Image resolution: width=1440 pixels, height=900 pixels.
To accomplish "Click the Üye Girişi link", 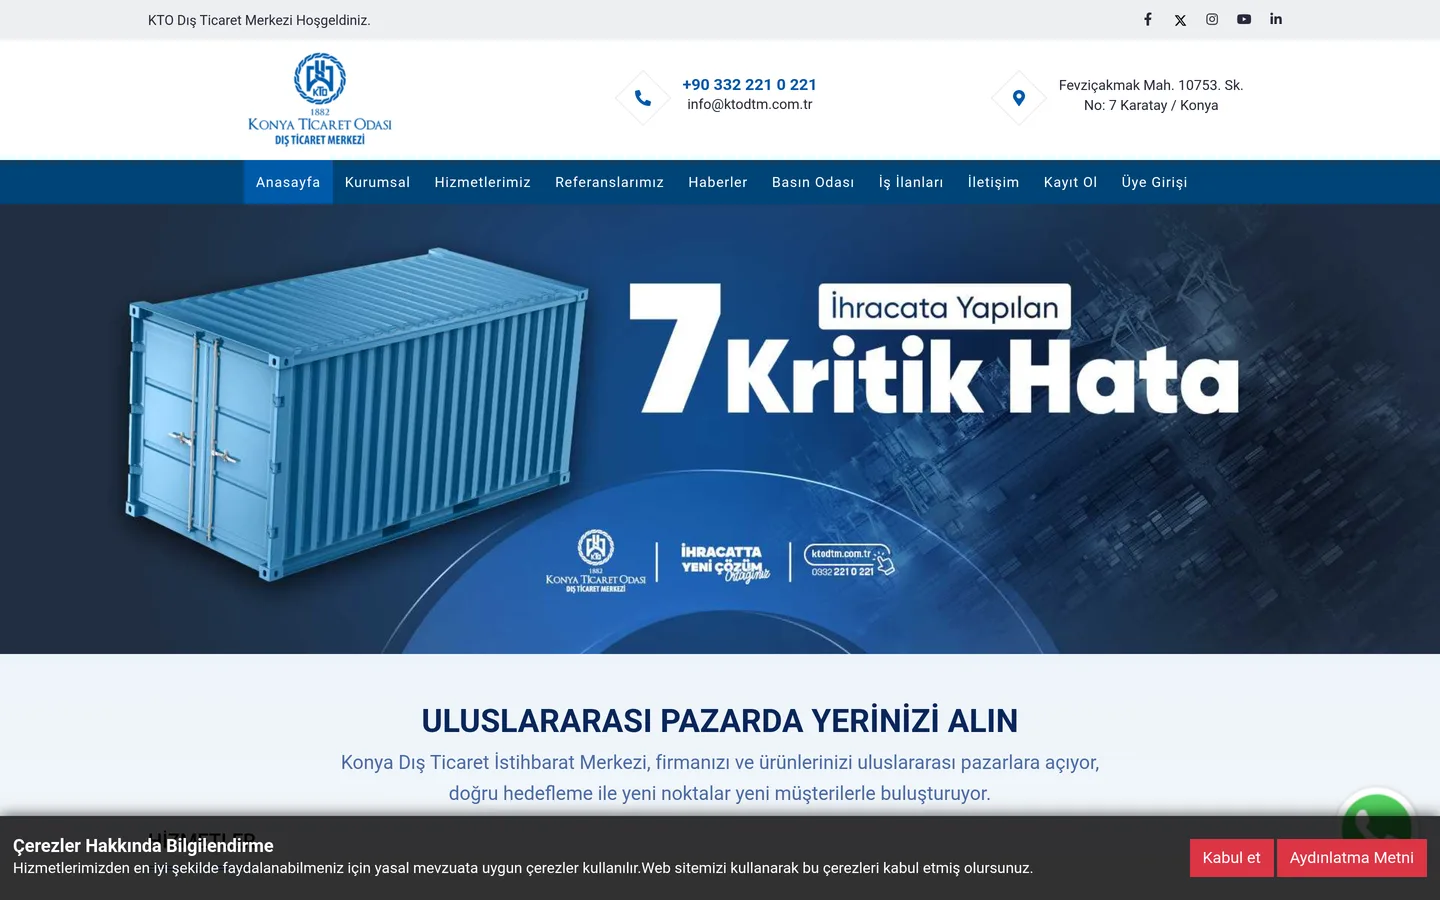I will (1155, 182).
